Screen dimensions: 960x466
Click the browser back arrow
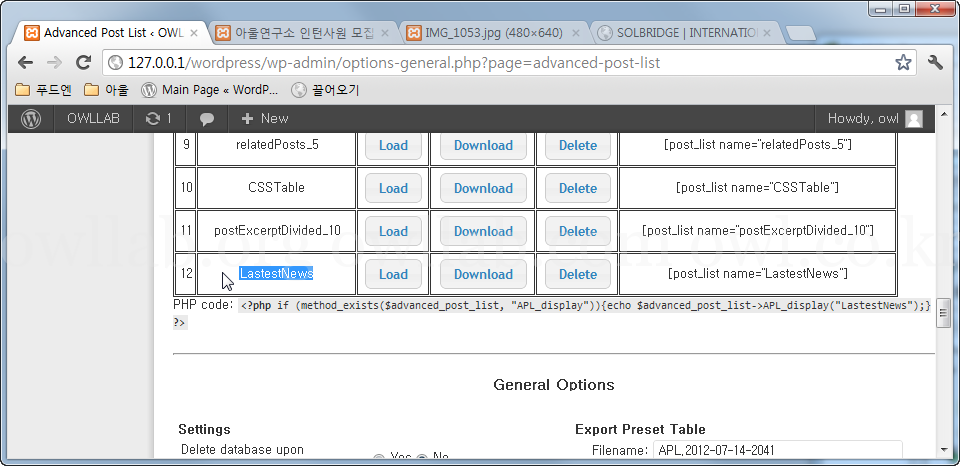click(x=24, y=62)
